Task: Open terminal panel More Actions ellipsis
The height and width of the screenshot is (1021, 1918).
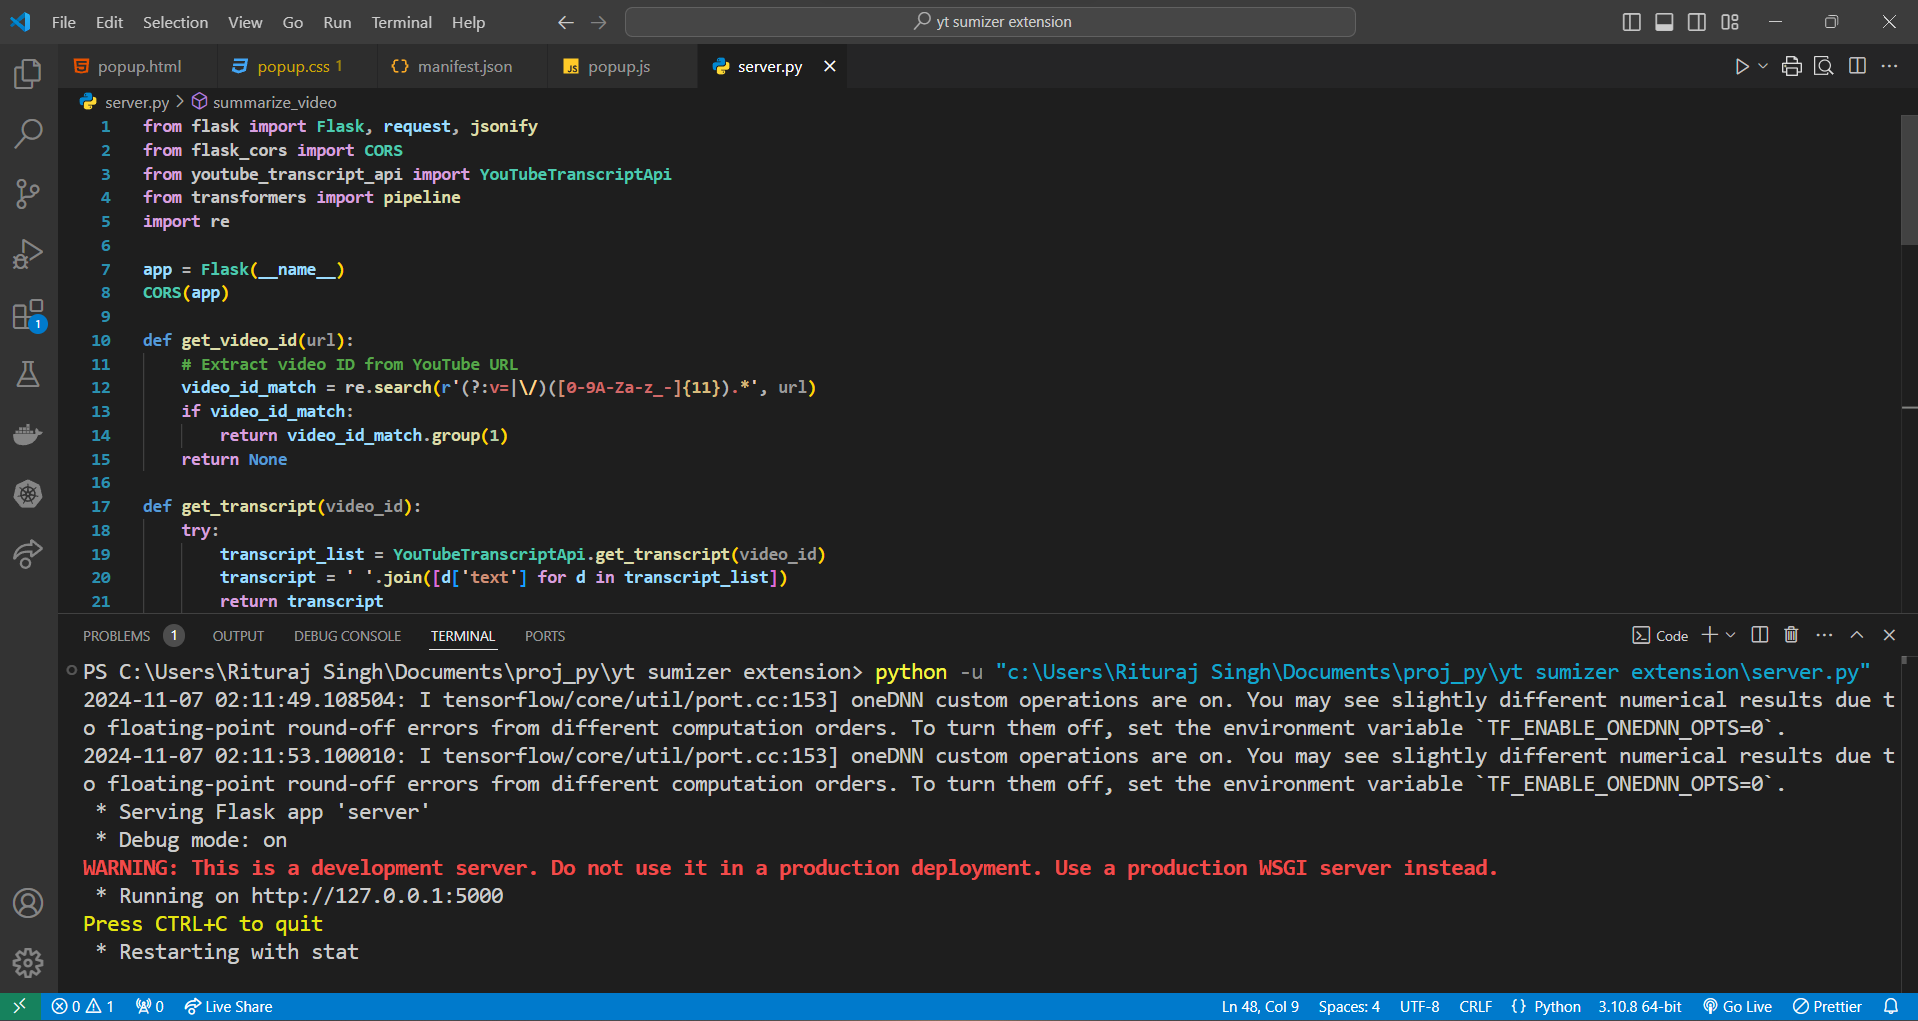Action: pyautogui.click(x=1824, y=635)
